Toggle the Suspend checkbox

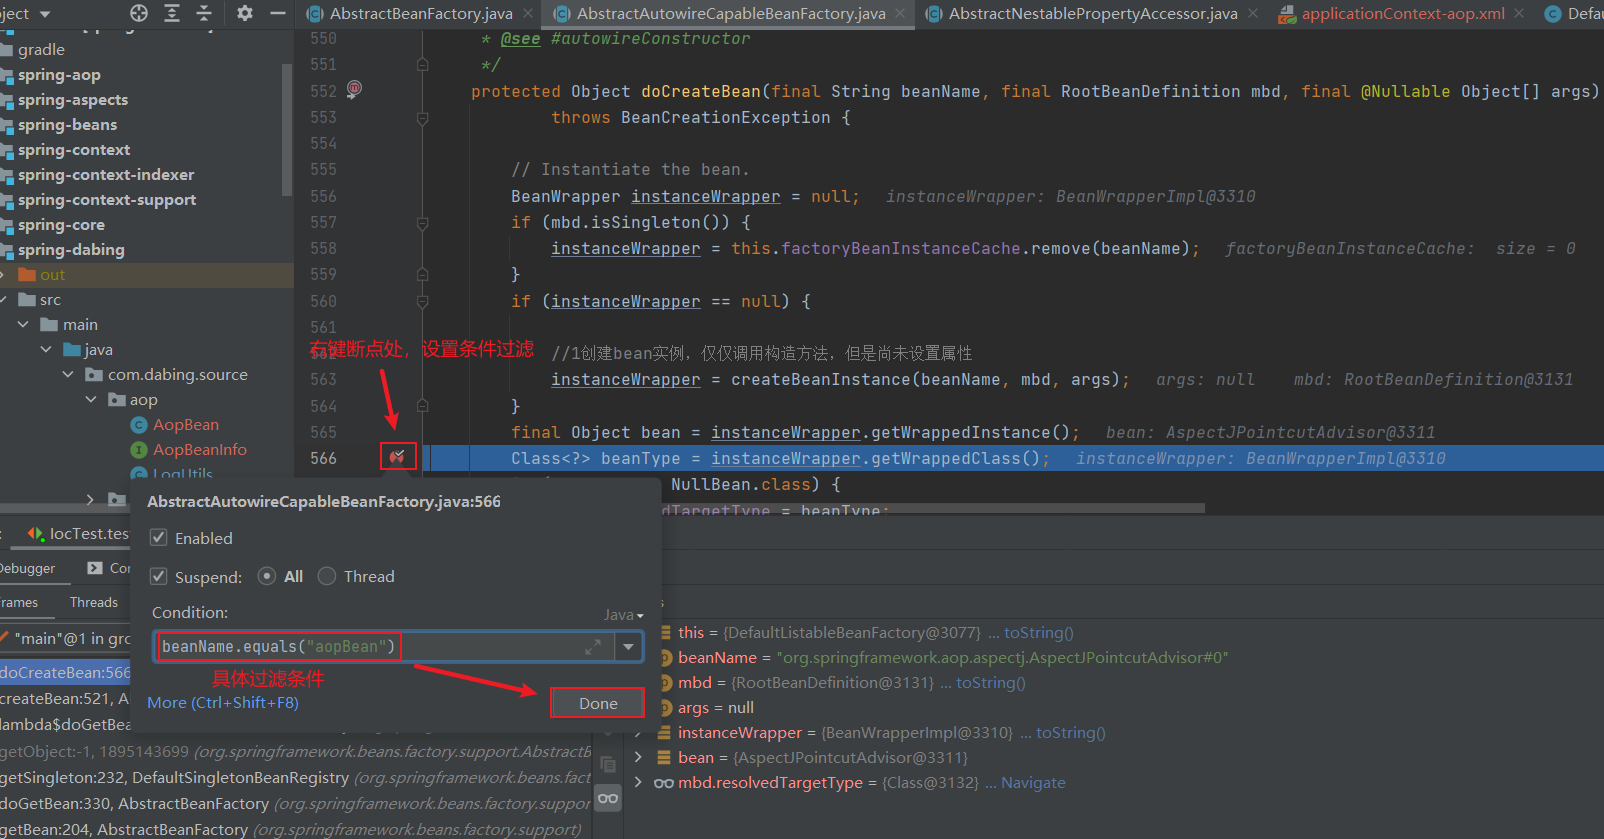(158, 577)
